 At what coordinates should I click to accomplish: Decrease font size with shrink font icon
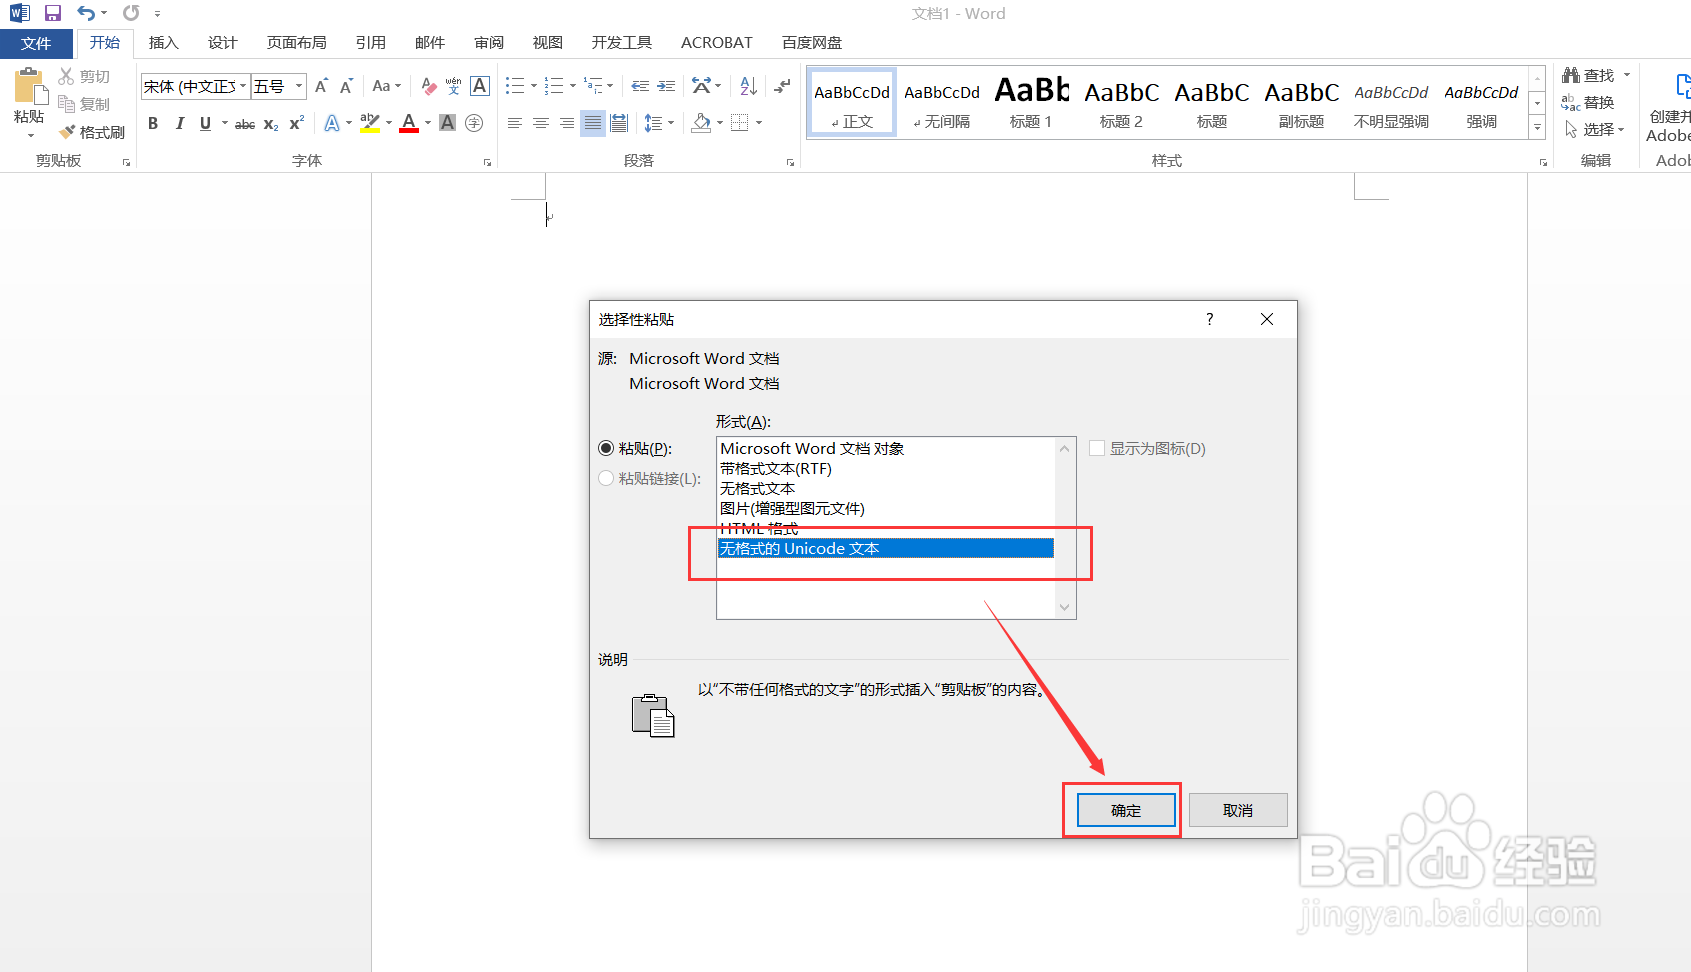point(346,86)
